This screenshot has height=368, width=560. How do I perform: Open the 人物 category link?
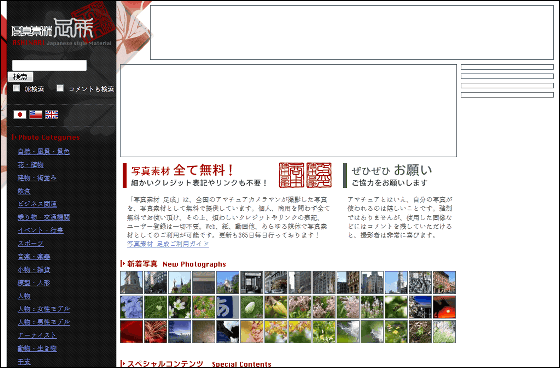pos(24,296)
